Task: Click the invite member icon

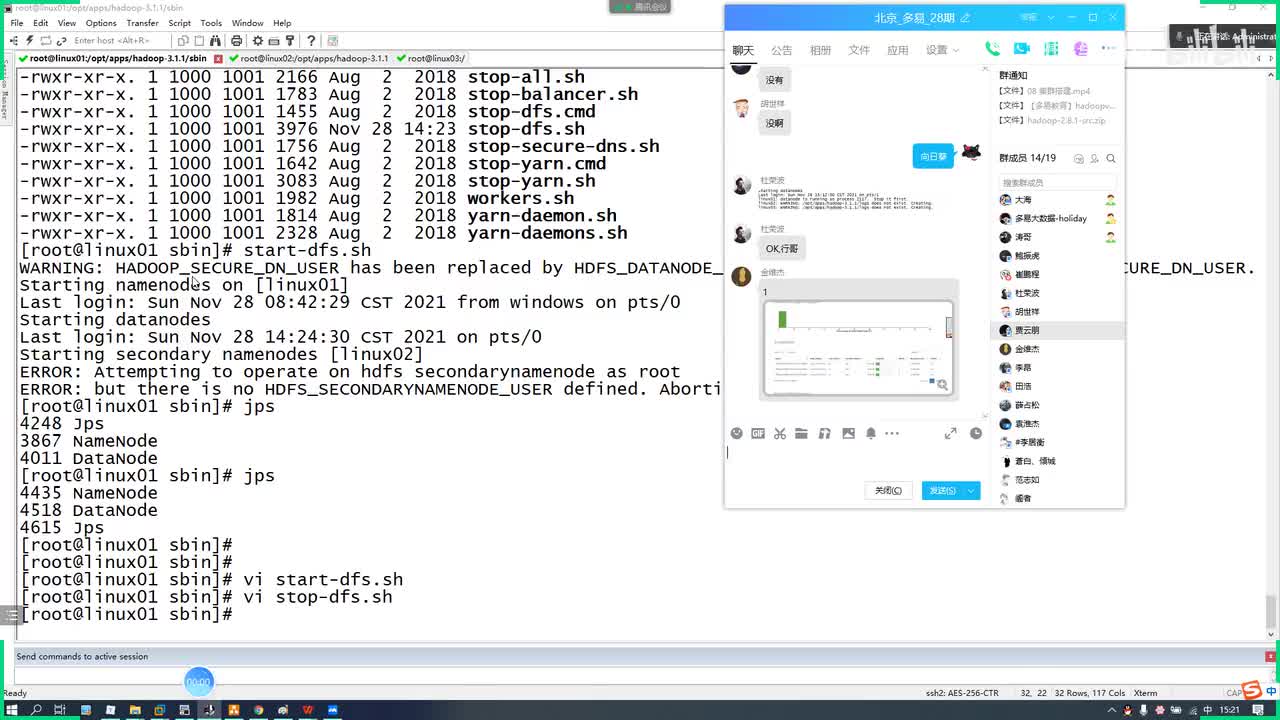Action: point(1094,158)
